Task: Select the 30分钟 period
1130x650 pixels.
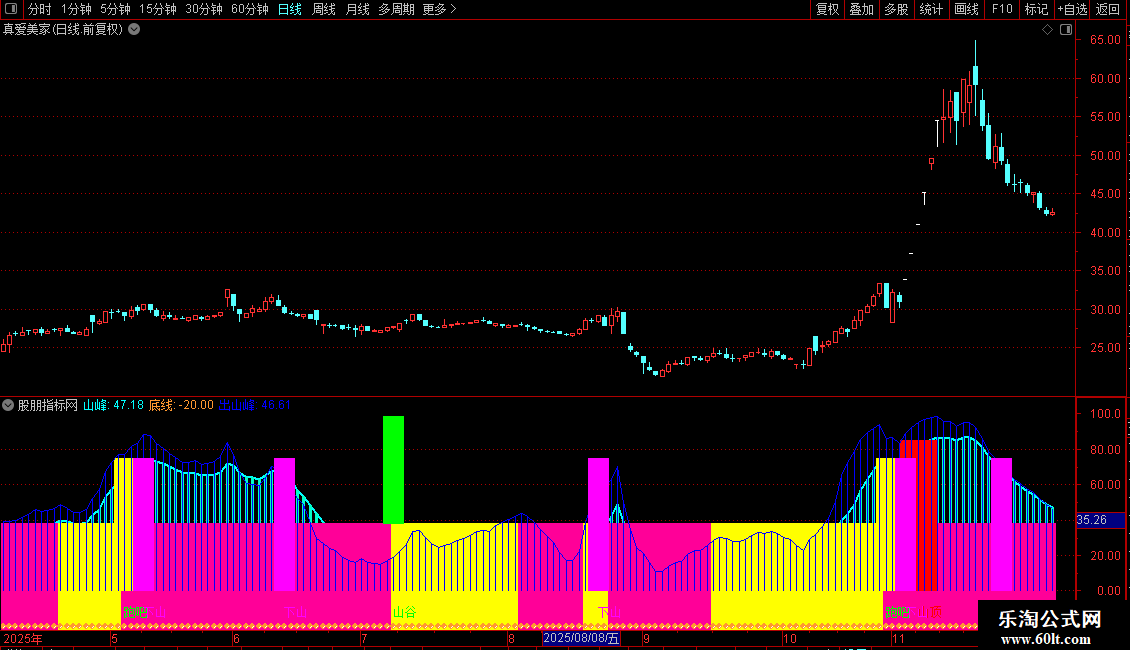Action: tap(204, 9)
